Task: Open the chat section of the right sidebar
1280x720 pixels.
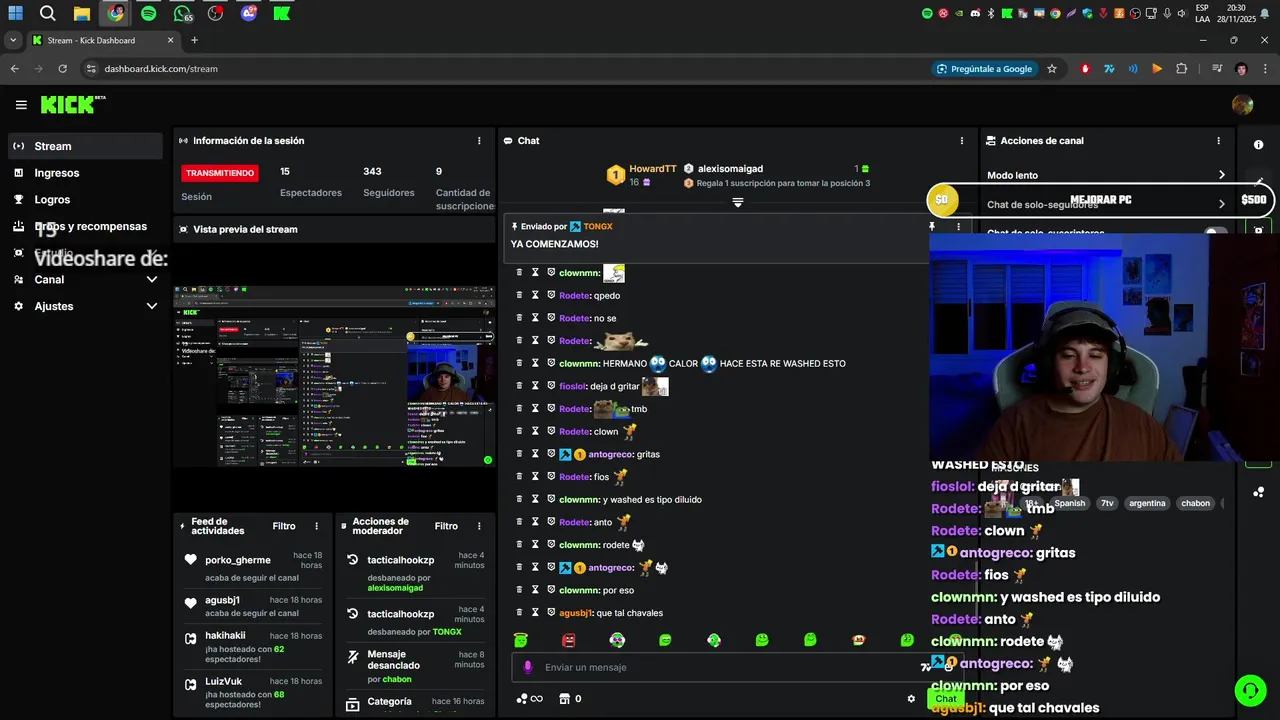Action: [x=1258, y=492]
